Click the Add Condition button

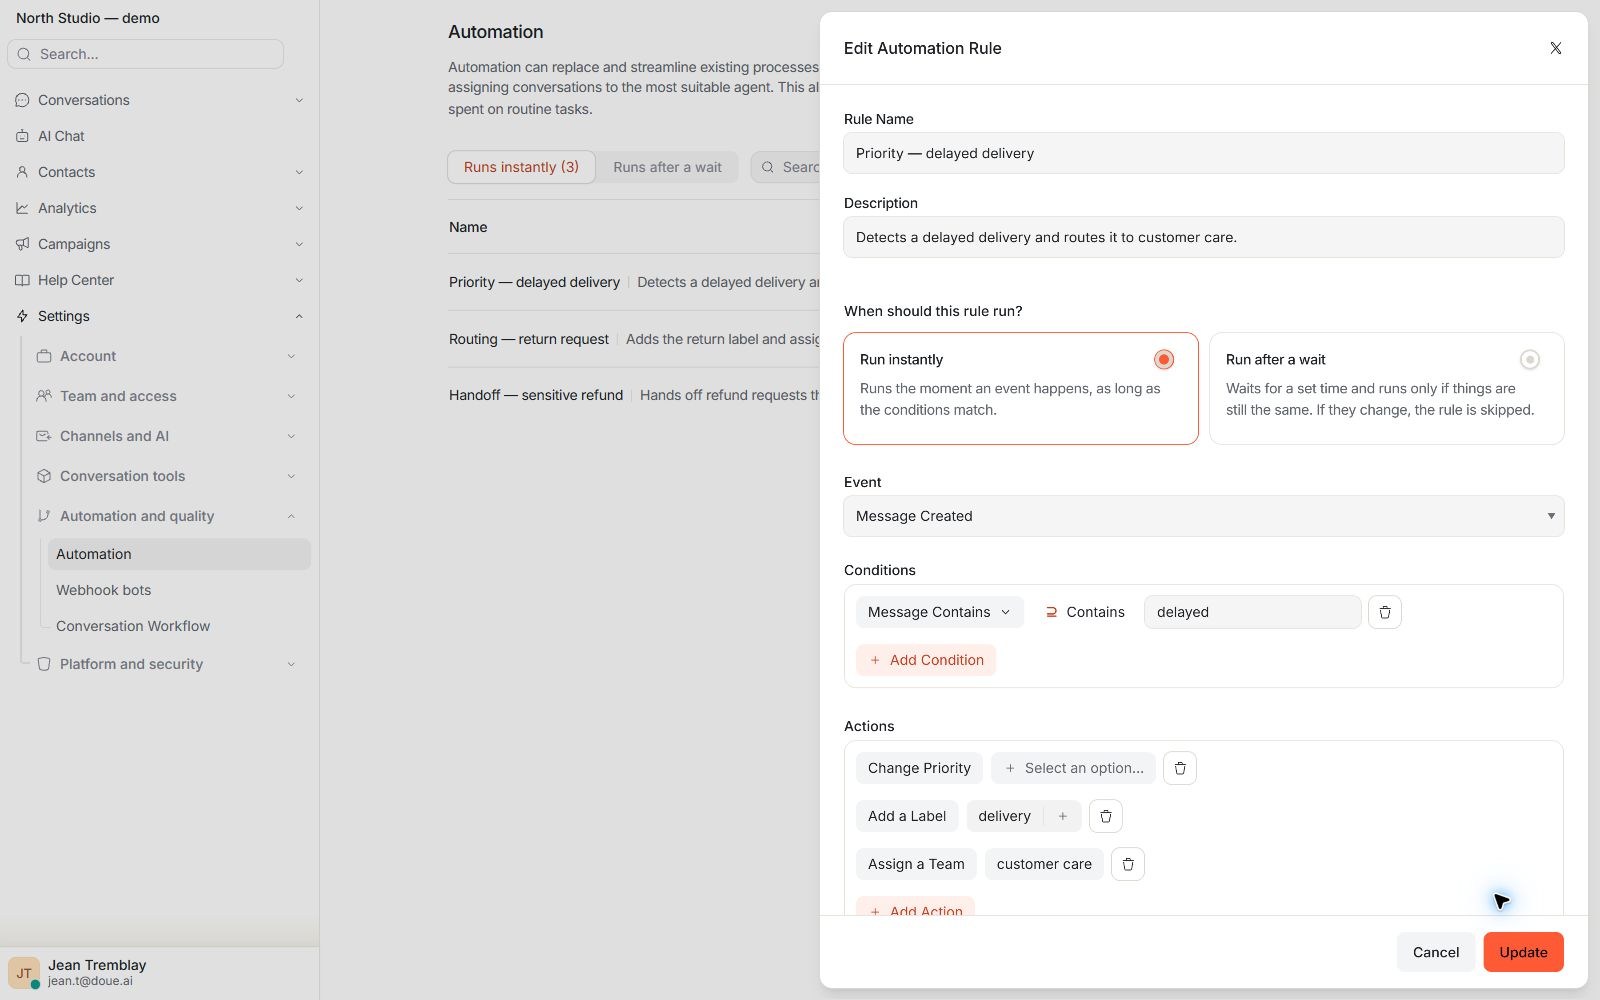(926, 660)
